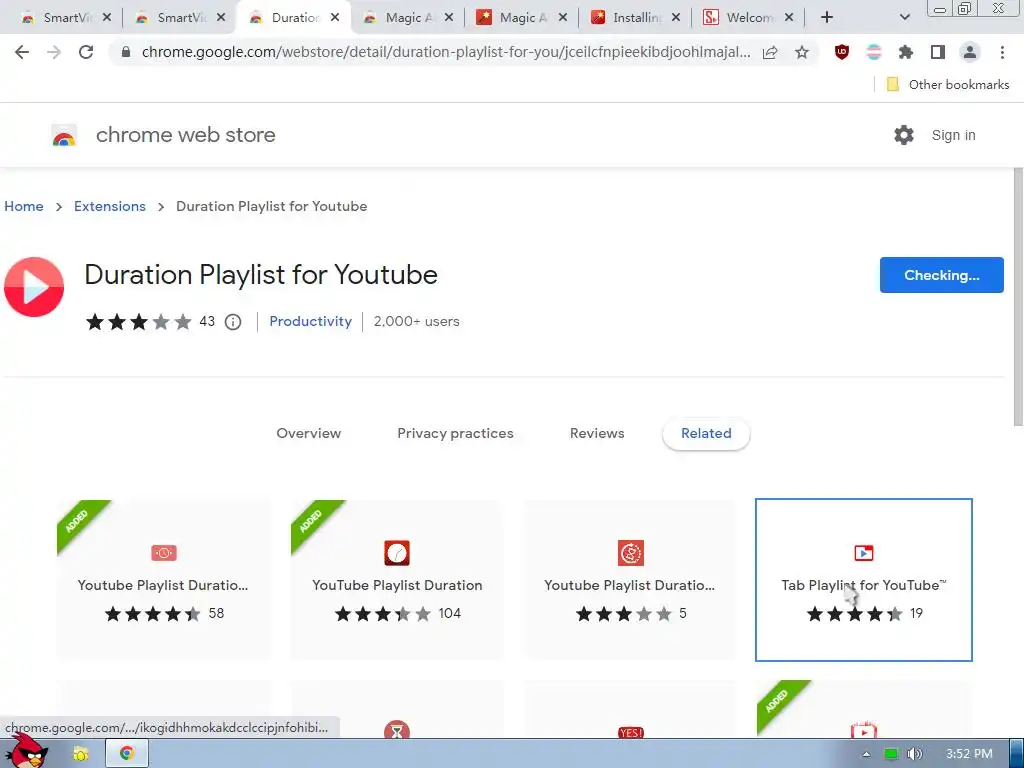Open Other bookmarks folder
This screenshot has width=1024, height=768.
pyautogui.click(x=947, y=85)
